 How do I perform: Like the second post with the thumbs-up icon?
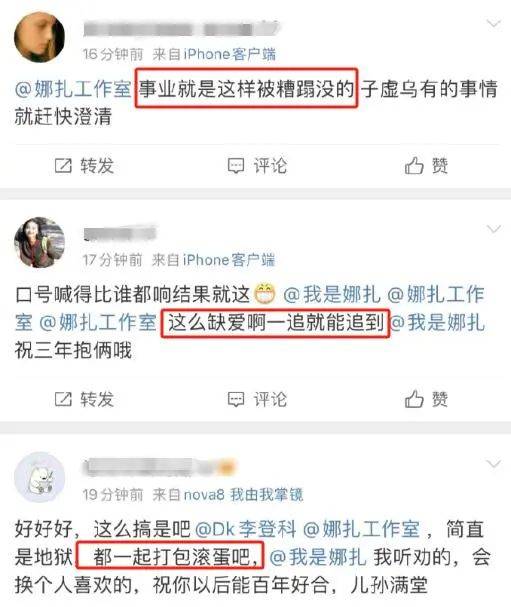[414, 399]
